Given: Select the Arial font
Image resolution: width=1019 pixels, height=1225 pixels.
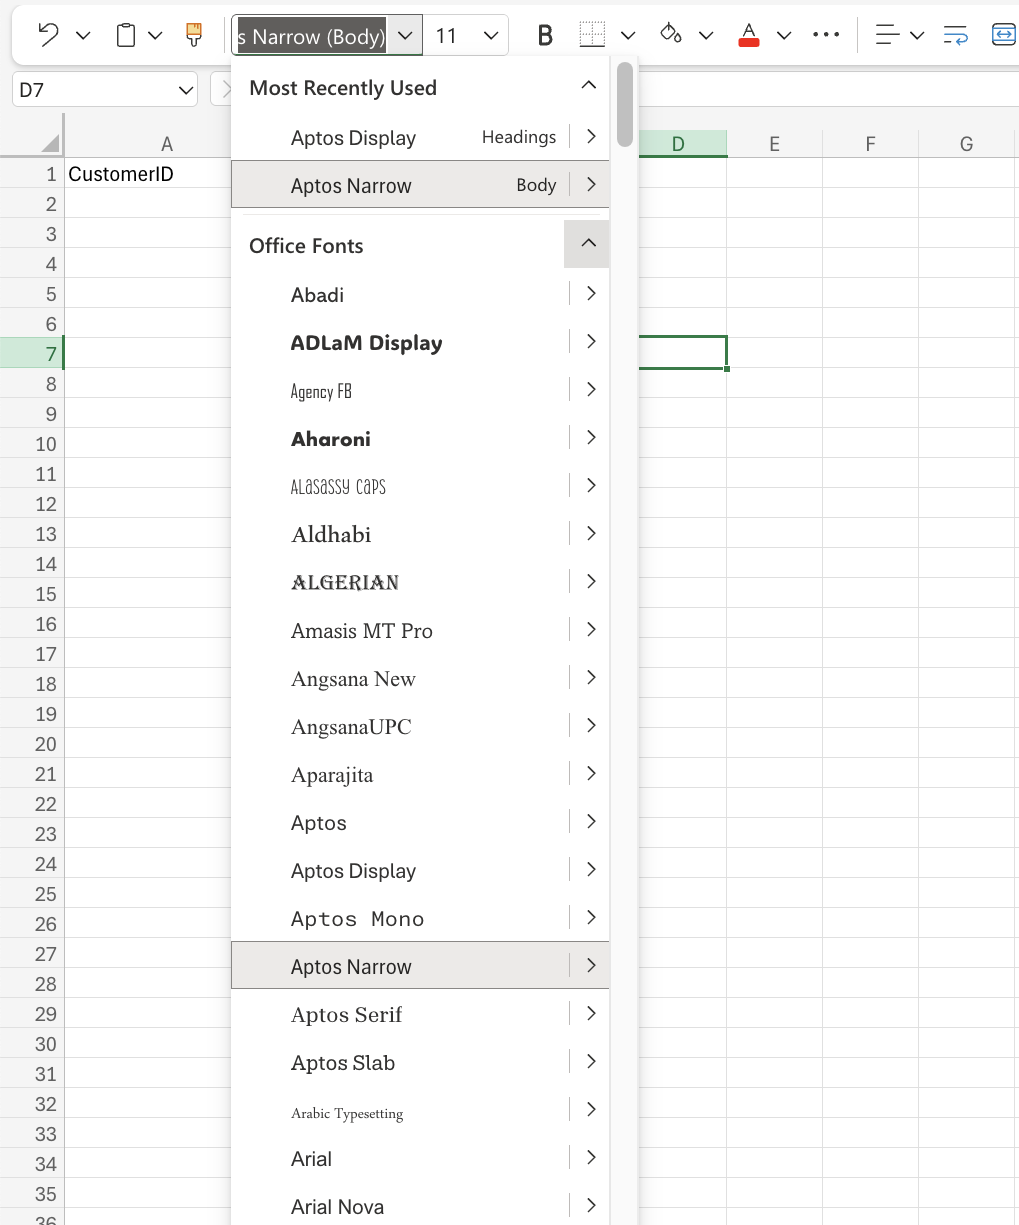Looking at the screenshot, I should click(311, 1158).
